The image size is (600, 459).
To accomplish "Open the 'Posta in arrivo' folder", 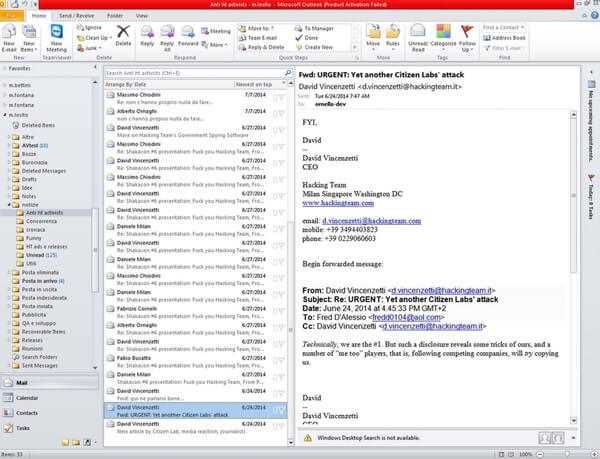I will tap(39, 281).
